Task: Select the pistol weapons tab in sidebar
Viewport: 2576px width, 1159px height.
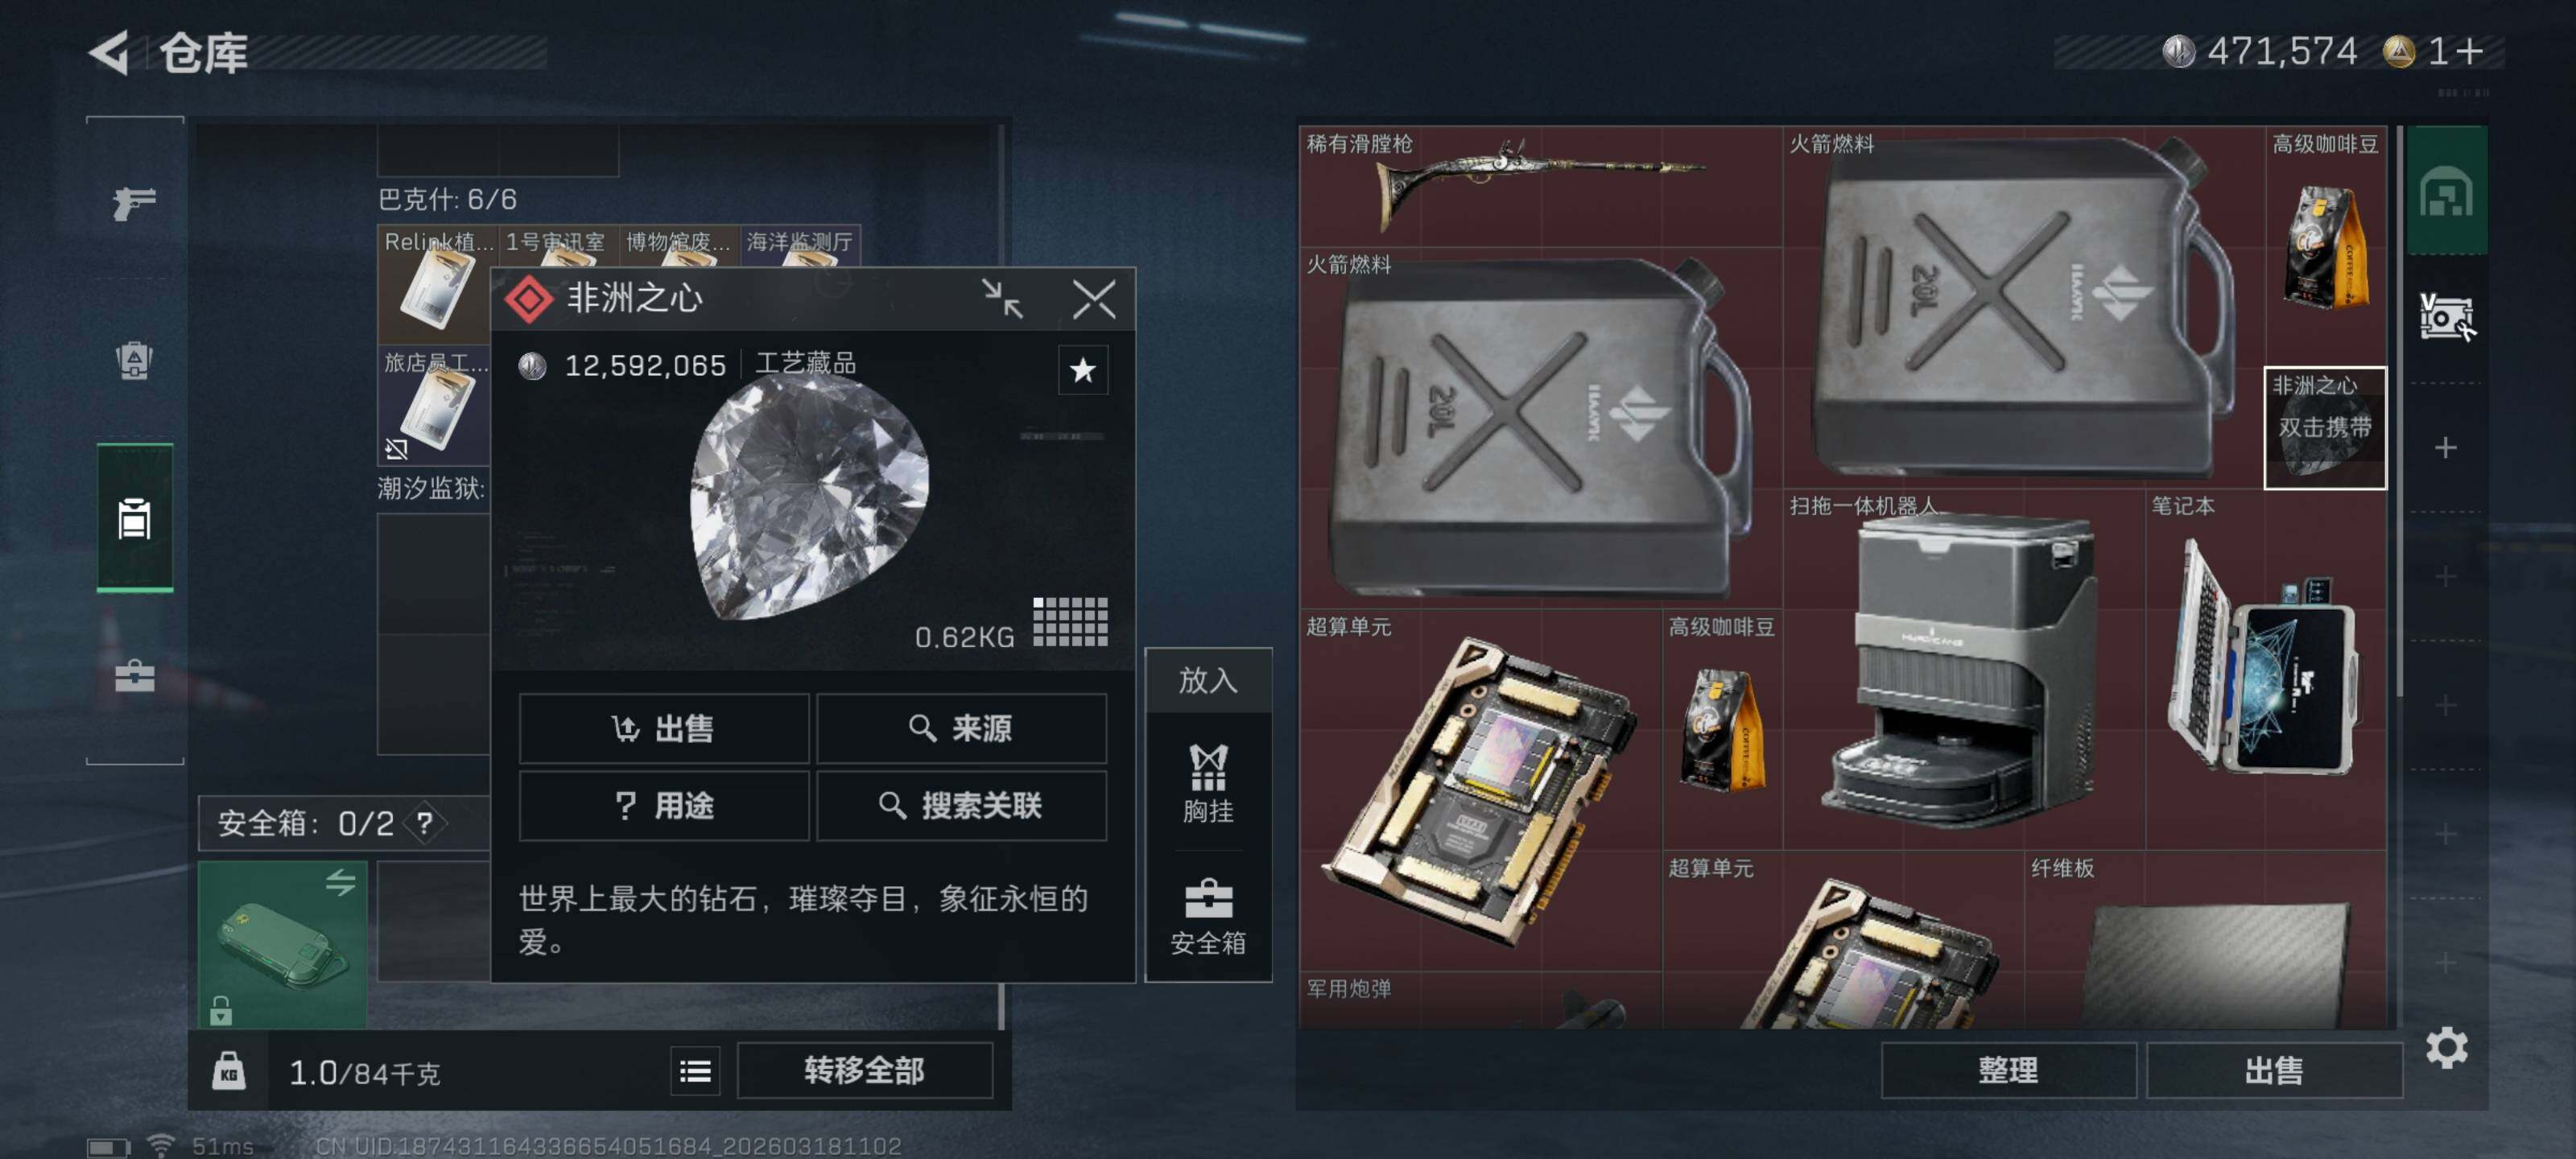Action: coord(134,203)
